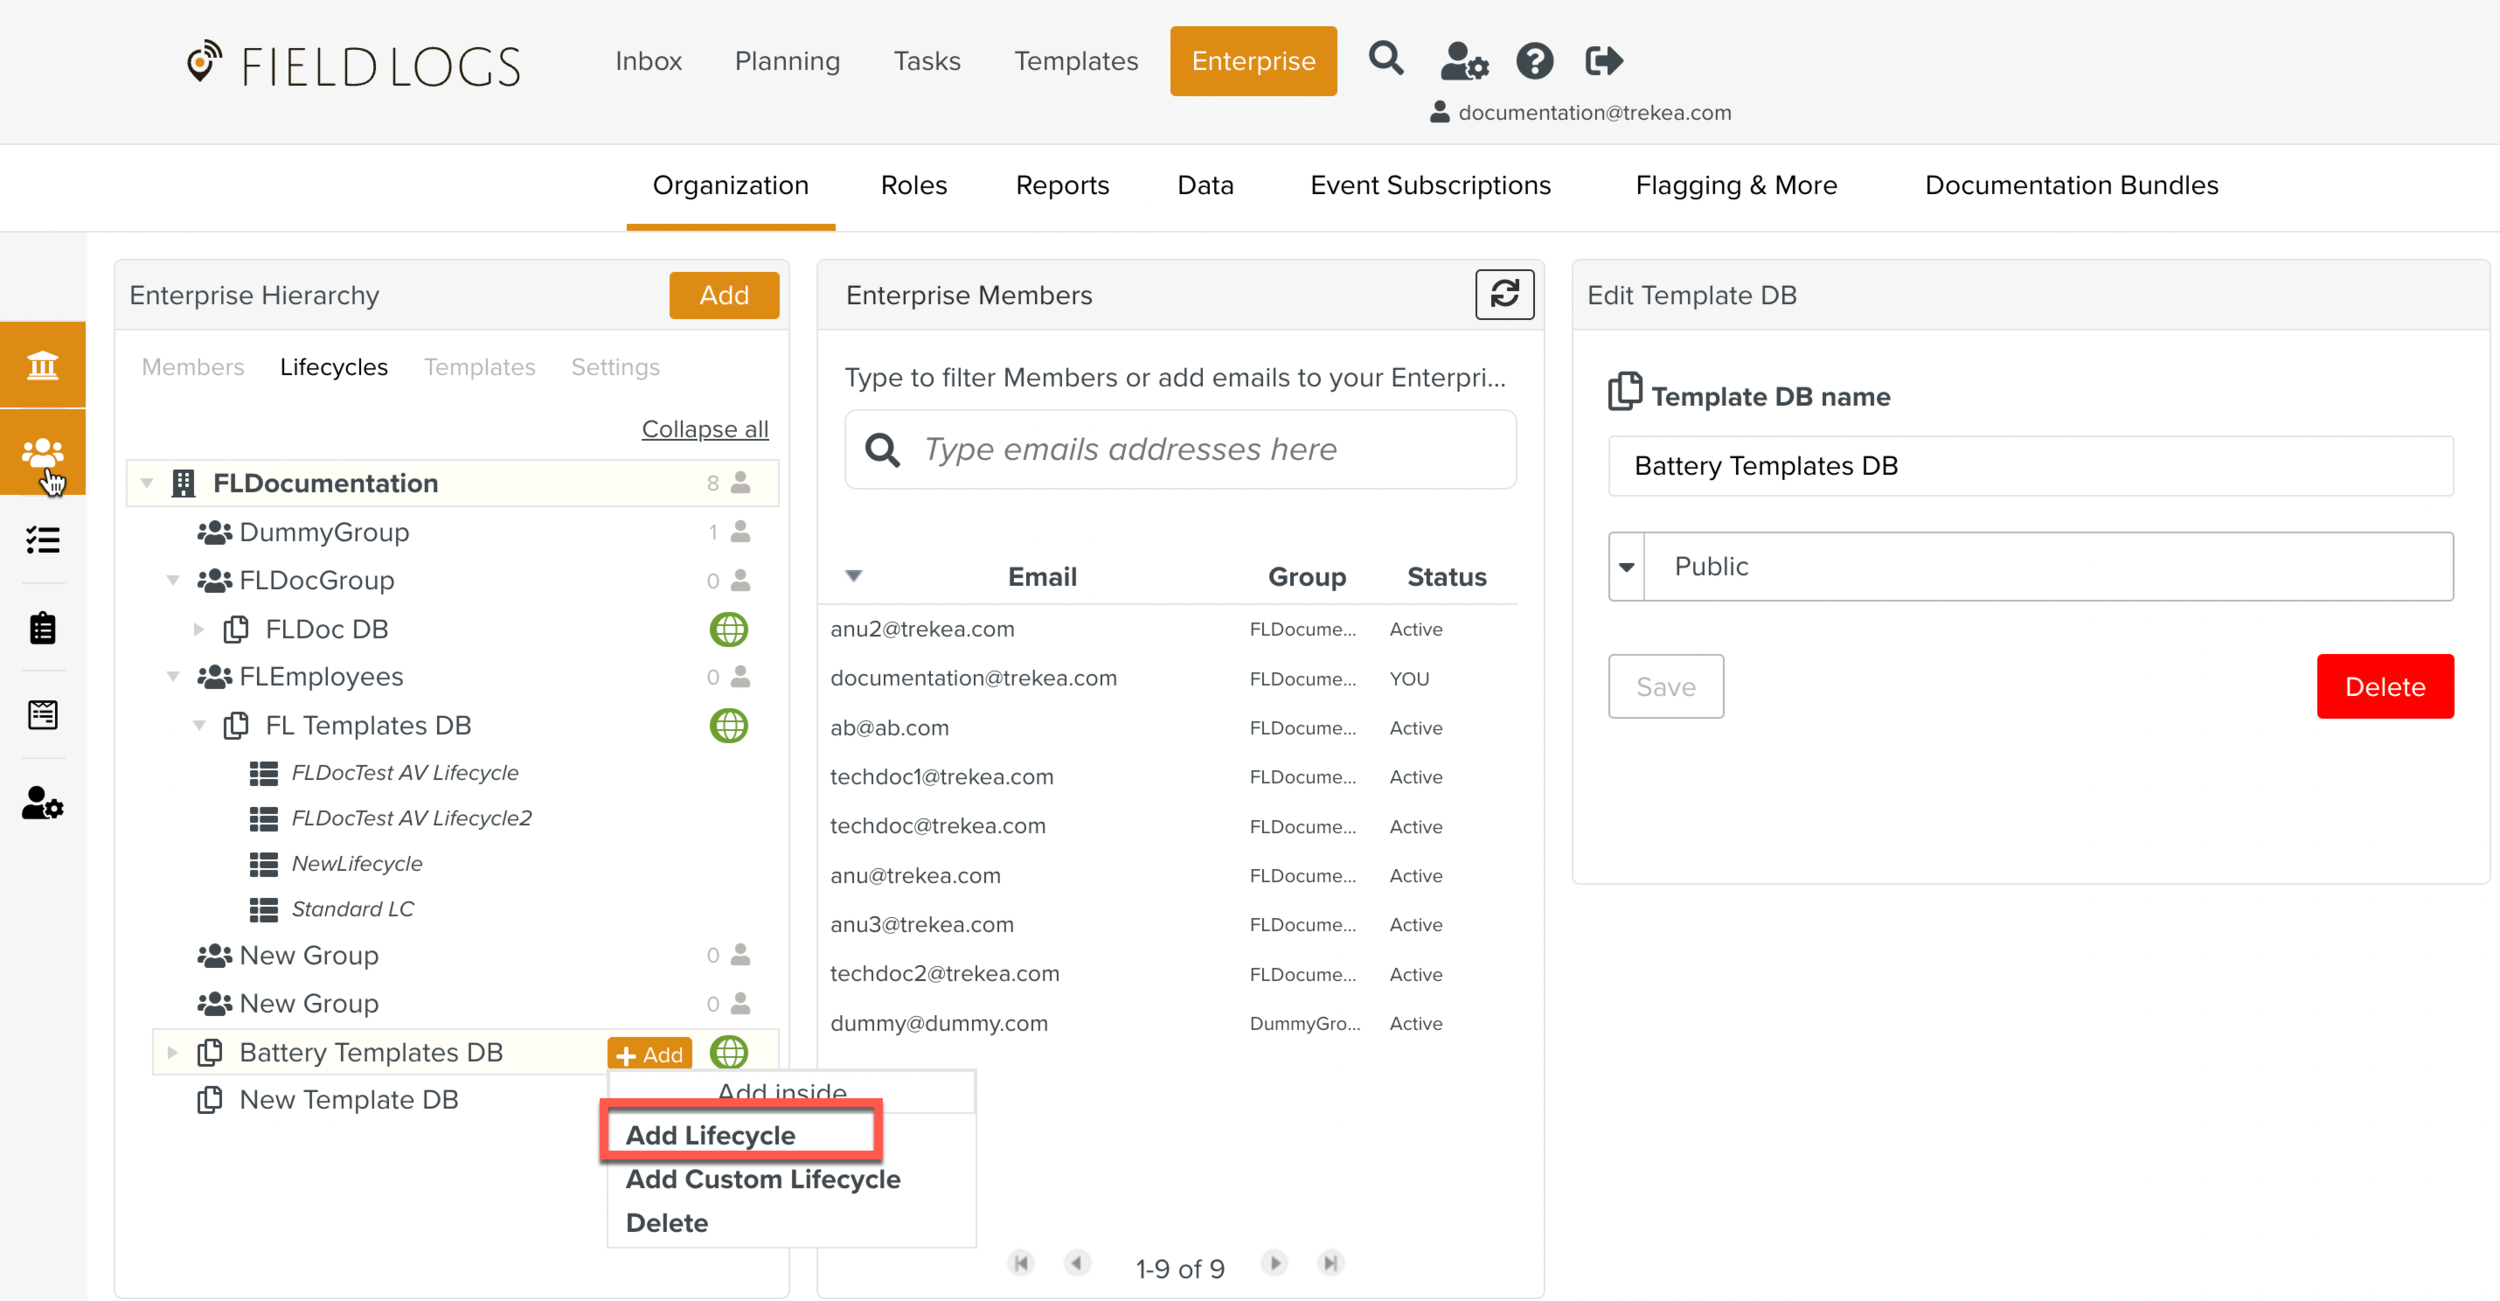Click the search magnifier icon in top navigation
Screen dimensions: 2500x1301
tap(1385, 60)
